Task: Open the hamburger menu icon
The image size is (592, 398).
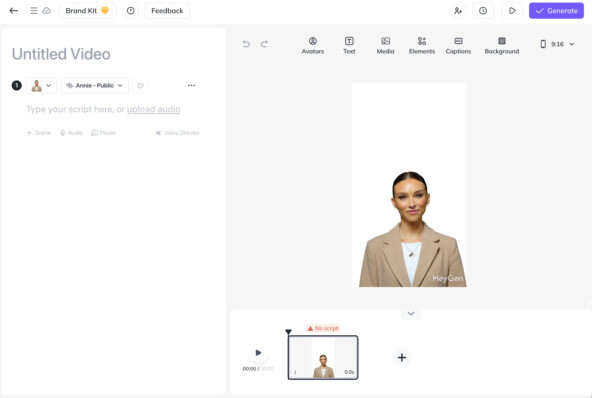Action: [34, 11]
